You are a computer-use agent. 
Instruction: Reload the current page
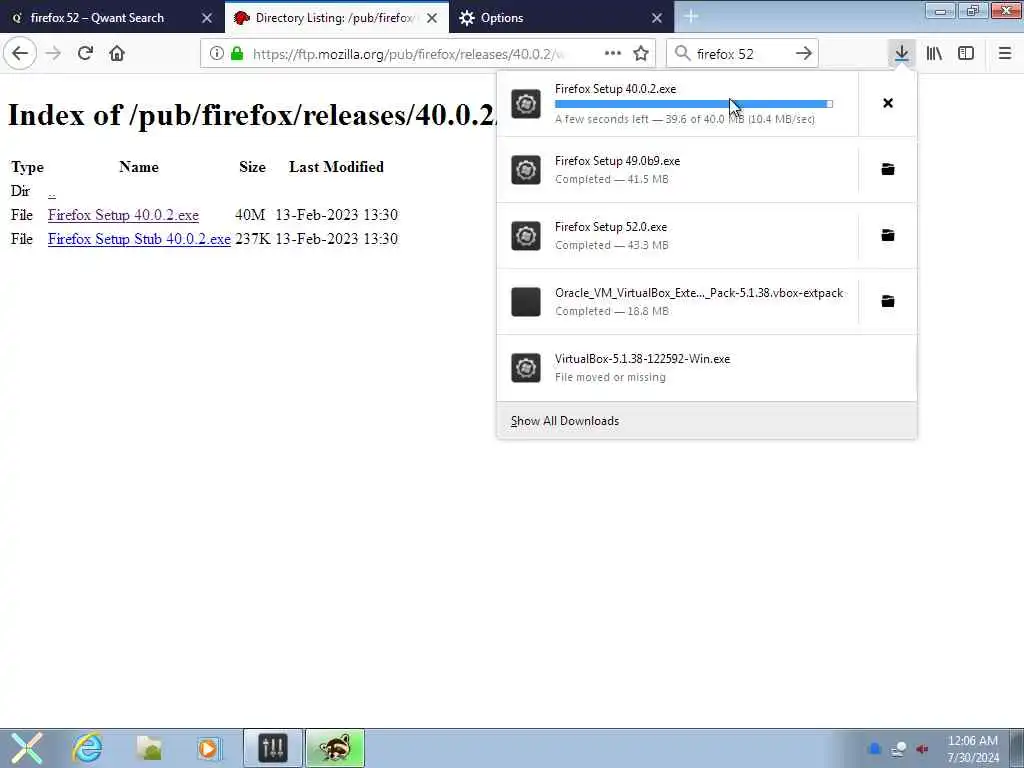click(x=85, y=54)
